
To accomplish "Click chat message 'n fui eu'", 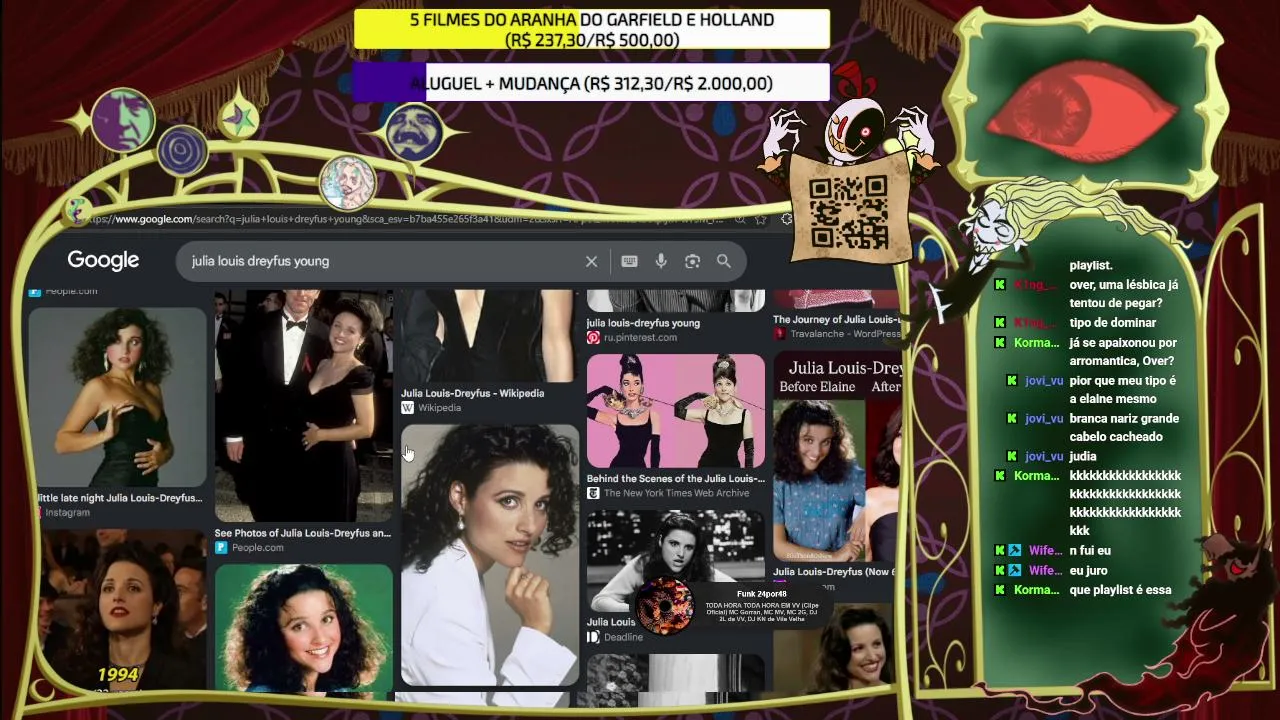I will pyautogui.click(x=1090, y=551).
